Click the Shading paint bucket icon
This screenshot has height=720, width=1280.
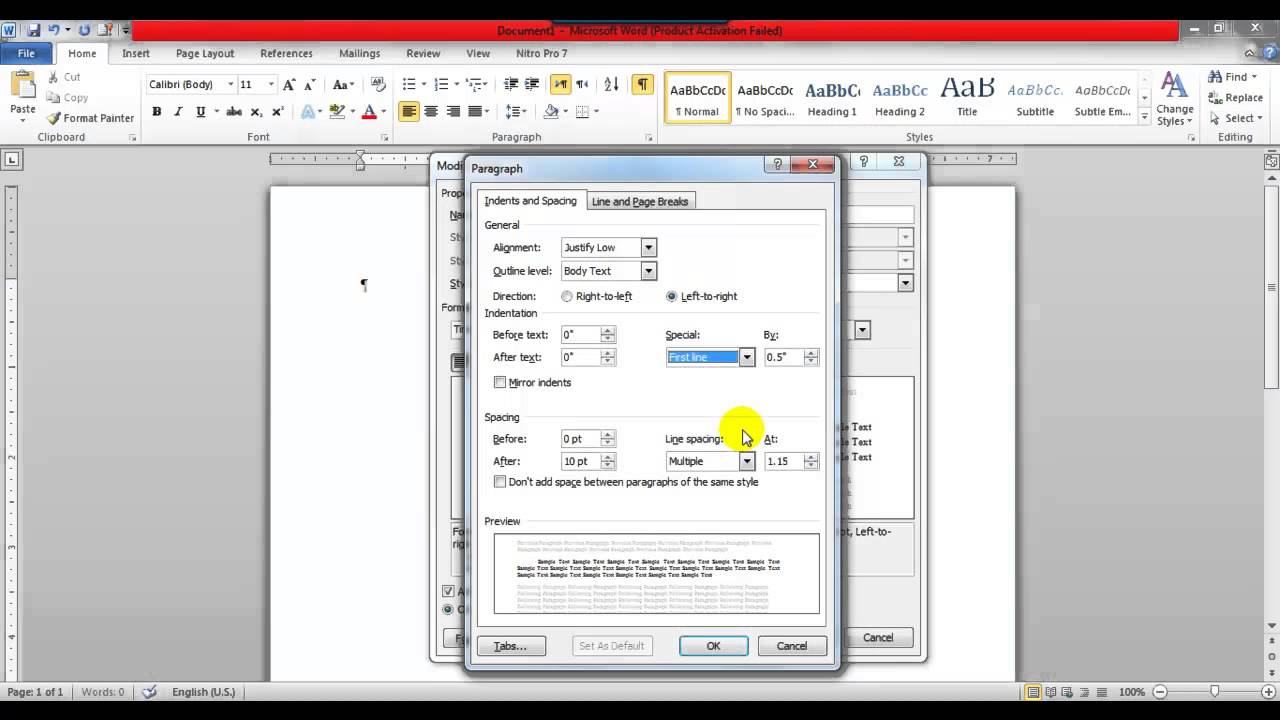click(x=552, y=112)
